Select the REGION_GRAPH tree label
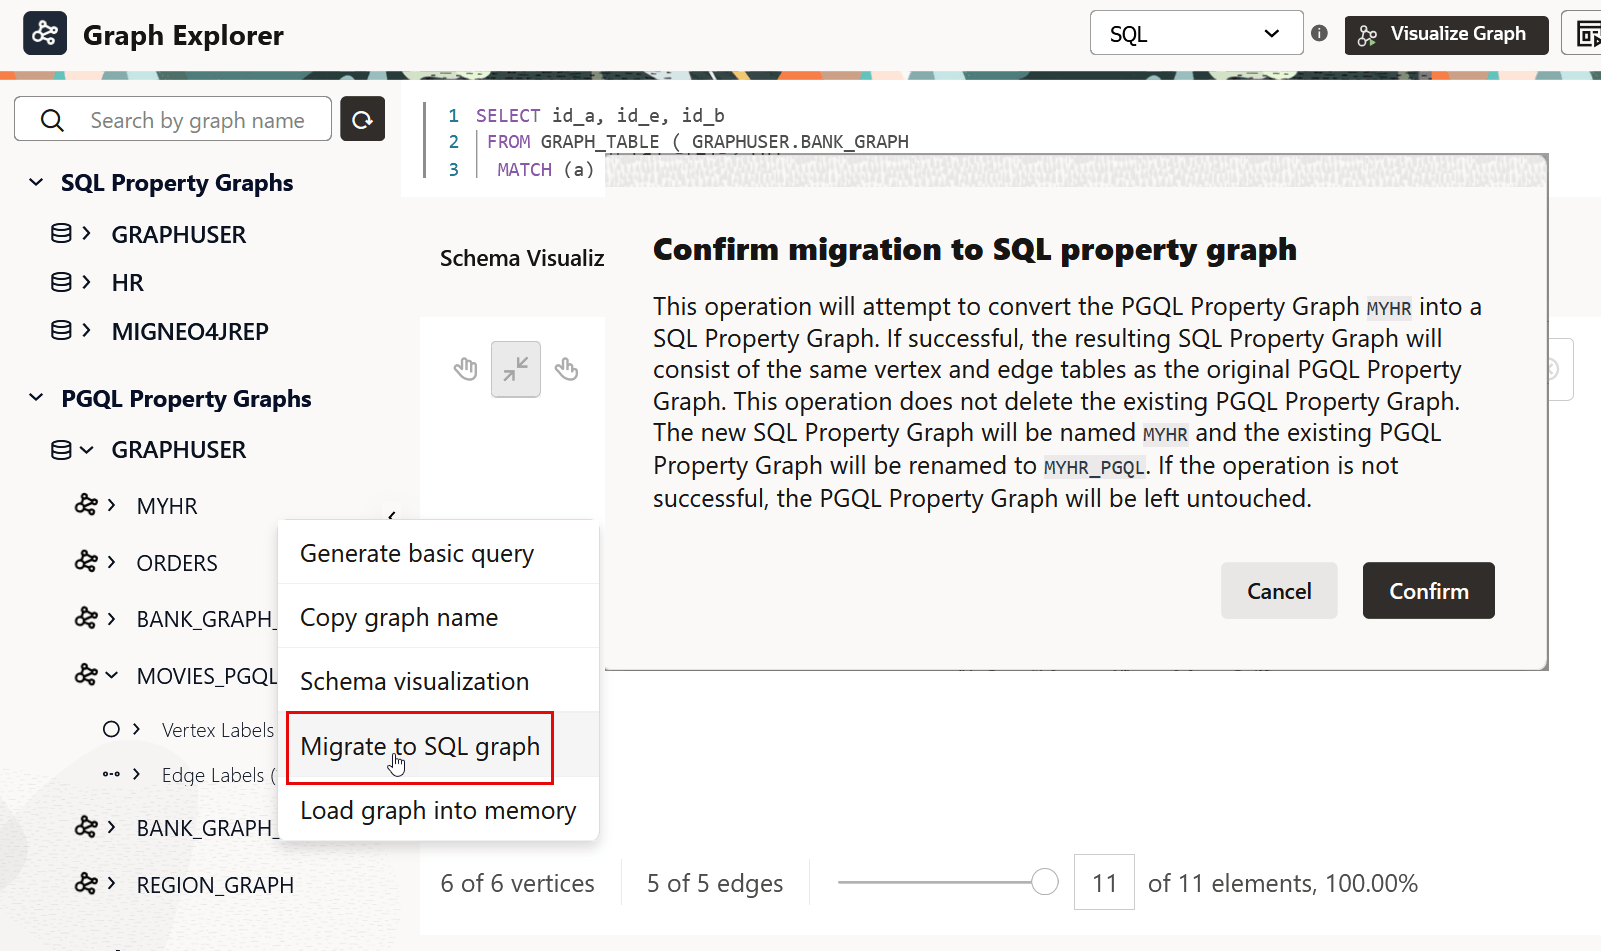Screen dimensions: 1601x951 tap(215, 885)
